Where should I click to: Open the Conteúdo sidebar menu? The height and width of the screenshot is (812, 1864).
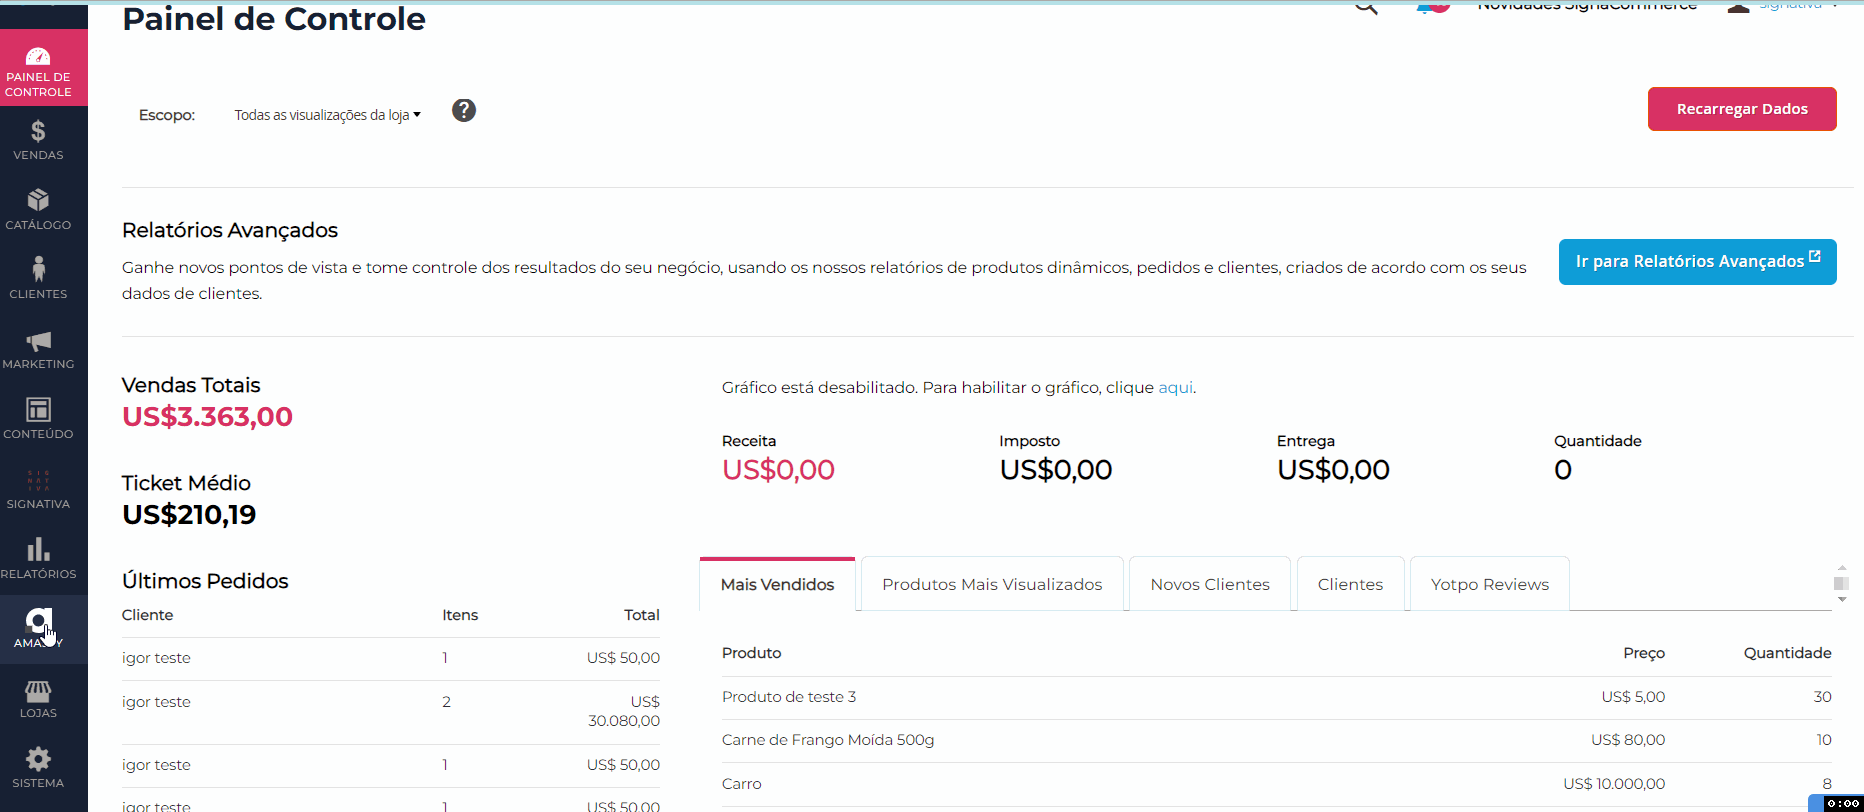pos(38,418)
